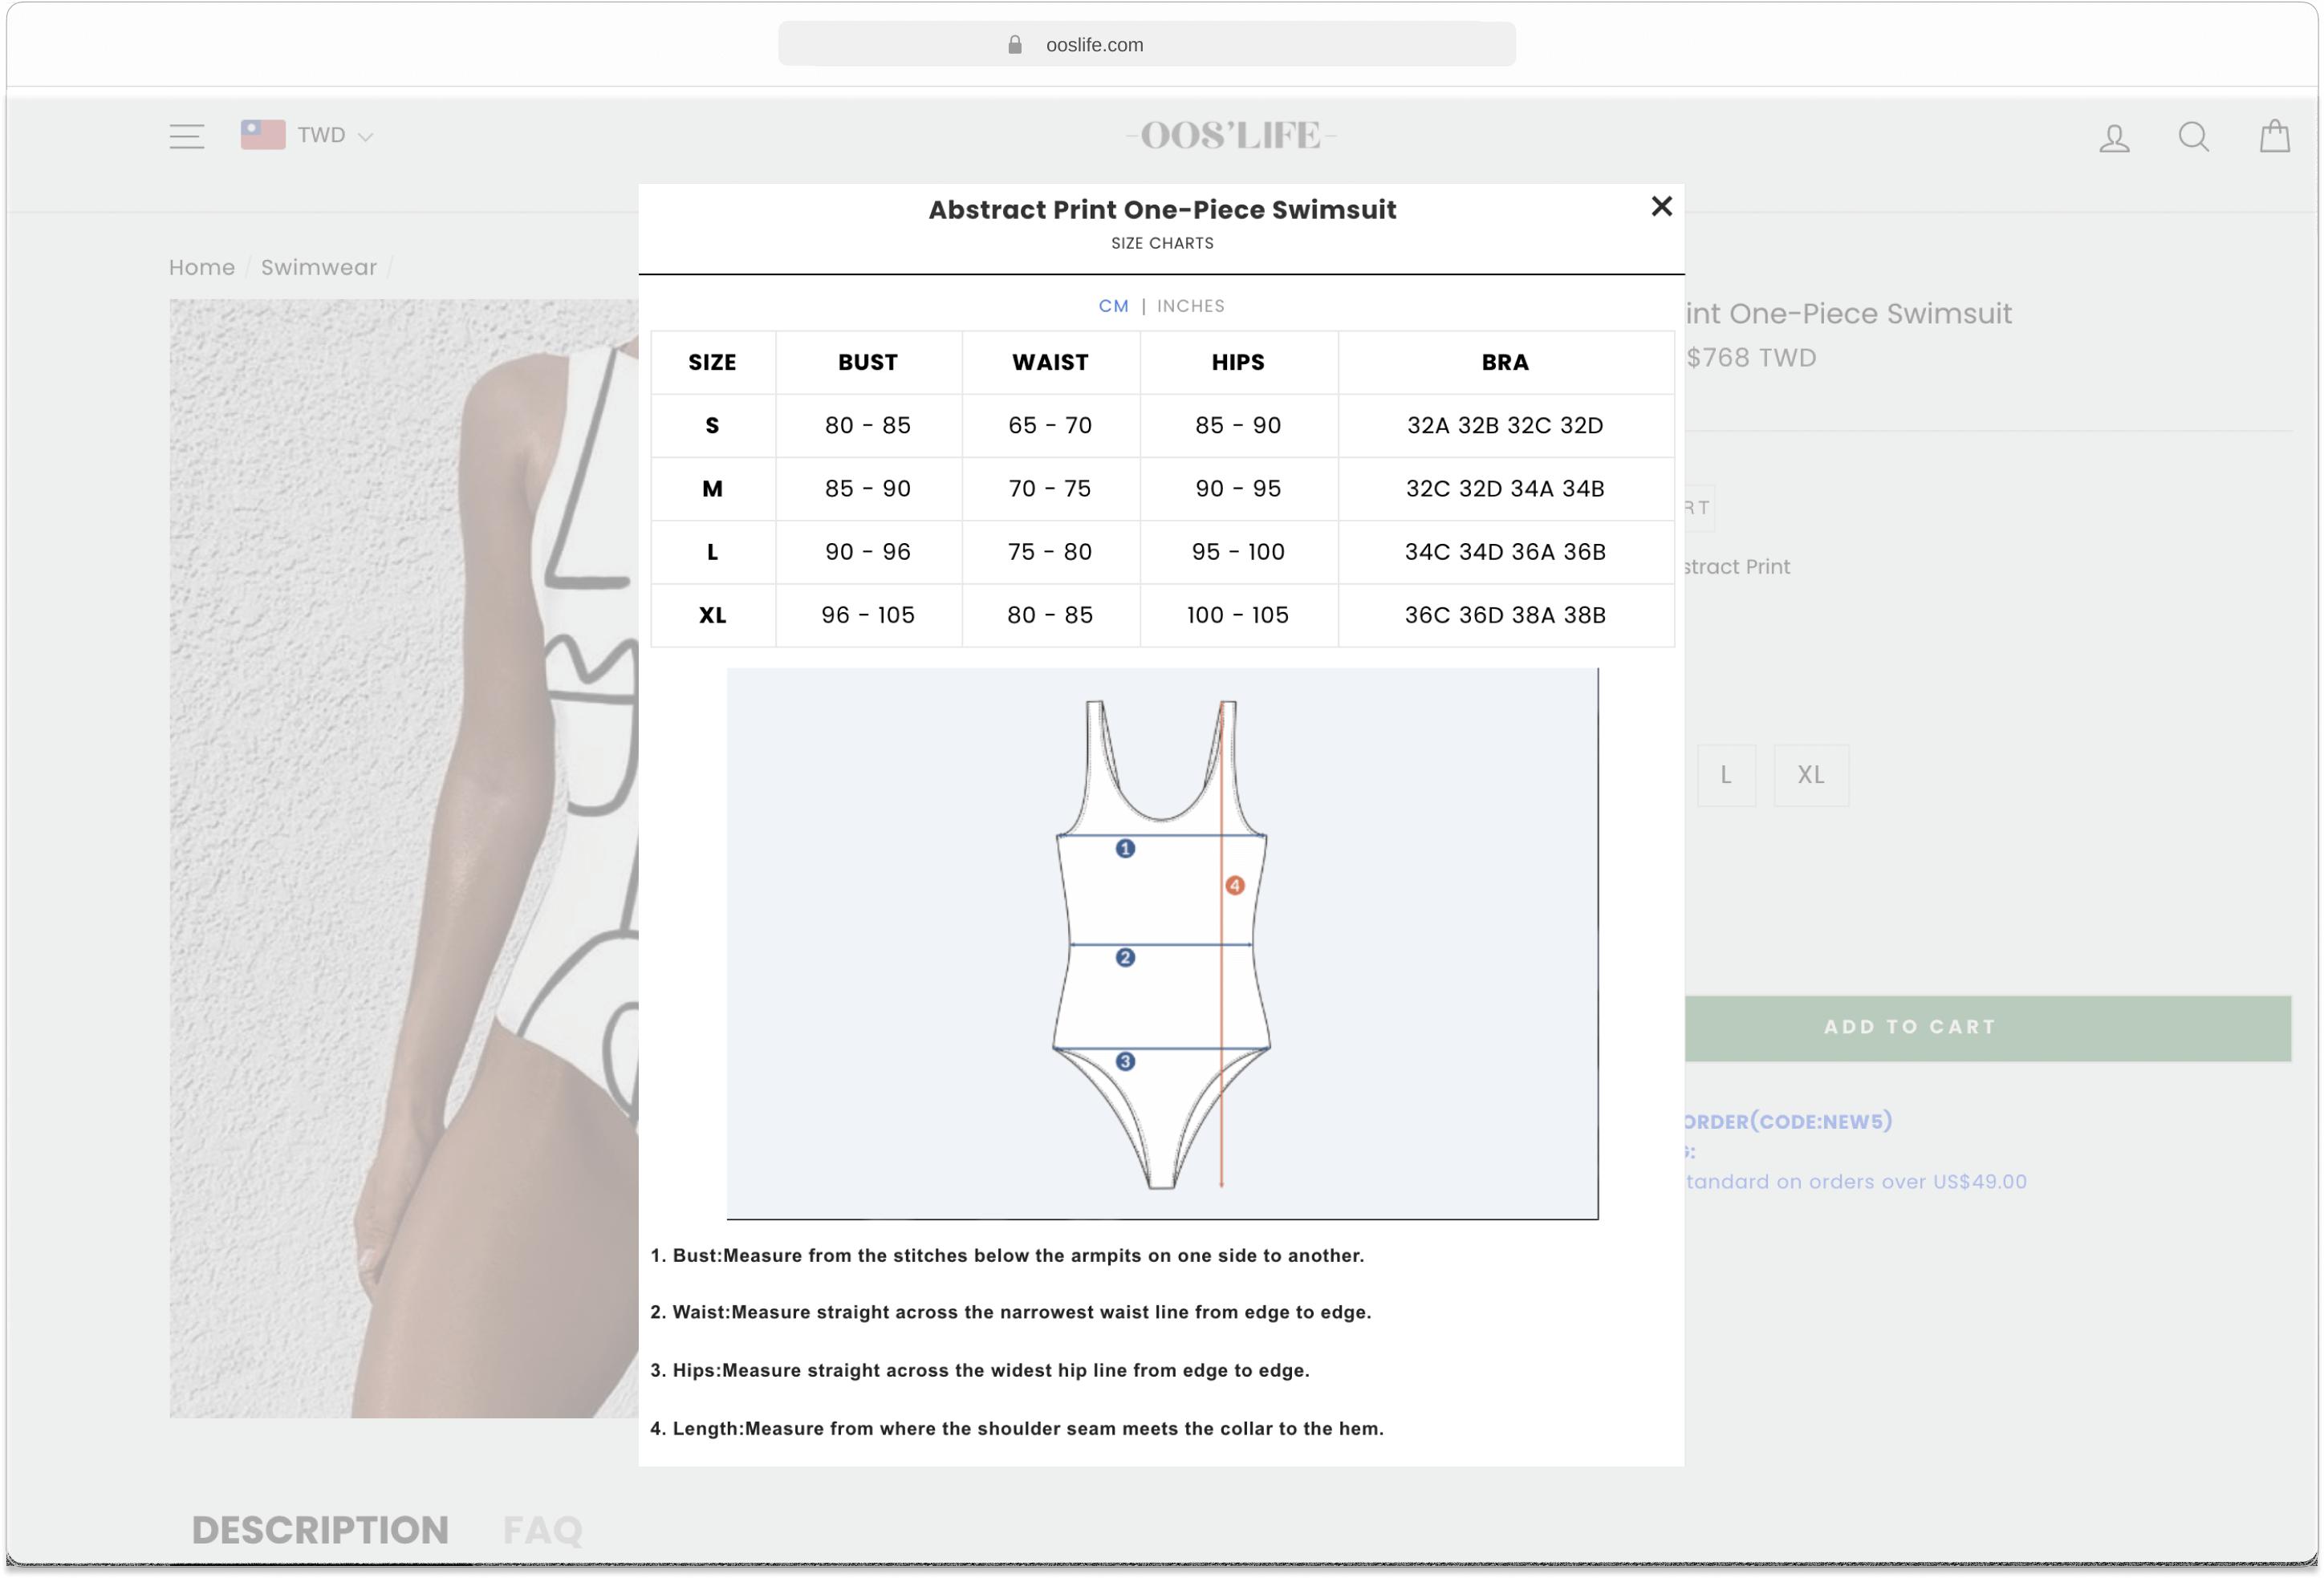Viewport: 2324px width, 1578px height.
Task: Open the DESCRIPTION tab
Action: [320, 1530]
